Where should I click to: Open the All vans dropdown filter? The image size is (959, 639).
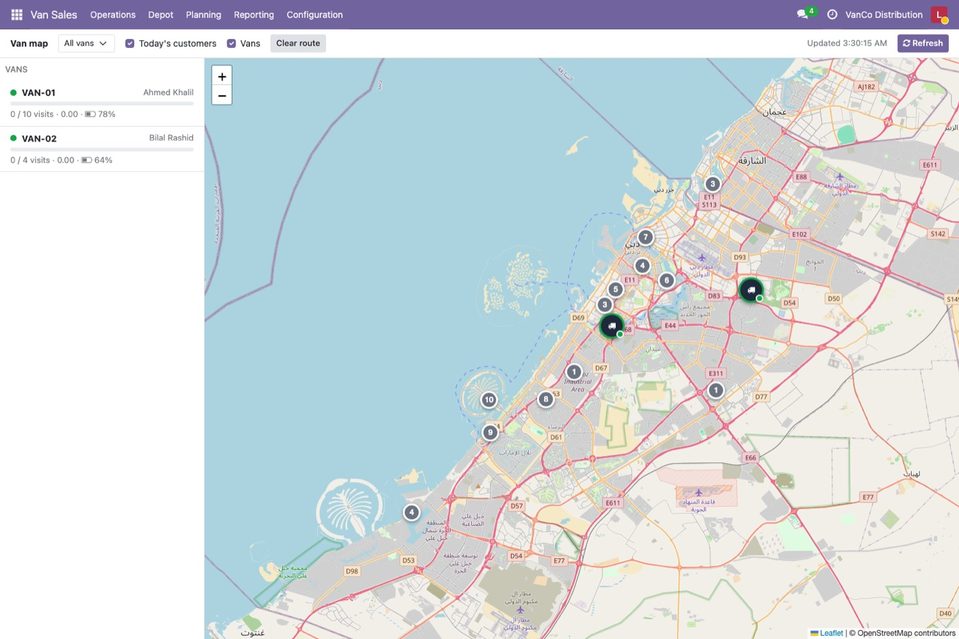coord(86,43)
